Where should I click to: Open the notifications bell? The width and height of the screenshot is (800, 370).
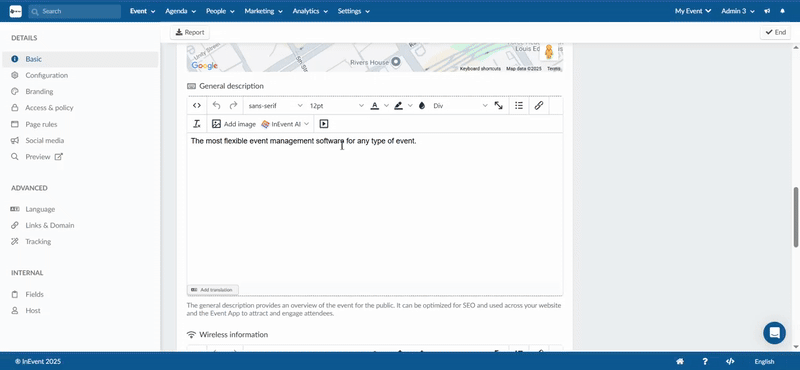click(783, 11)
